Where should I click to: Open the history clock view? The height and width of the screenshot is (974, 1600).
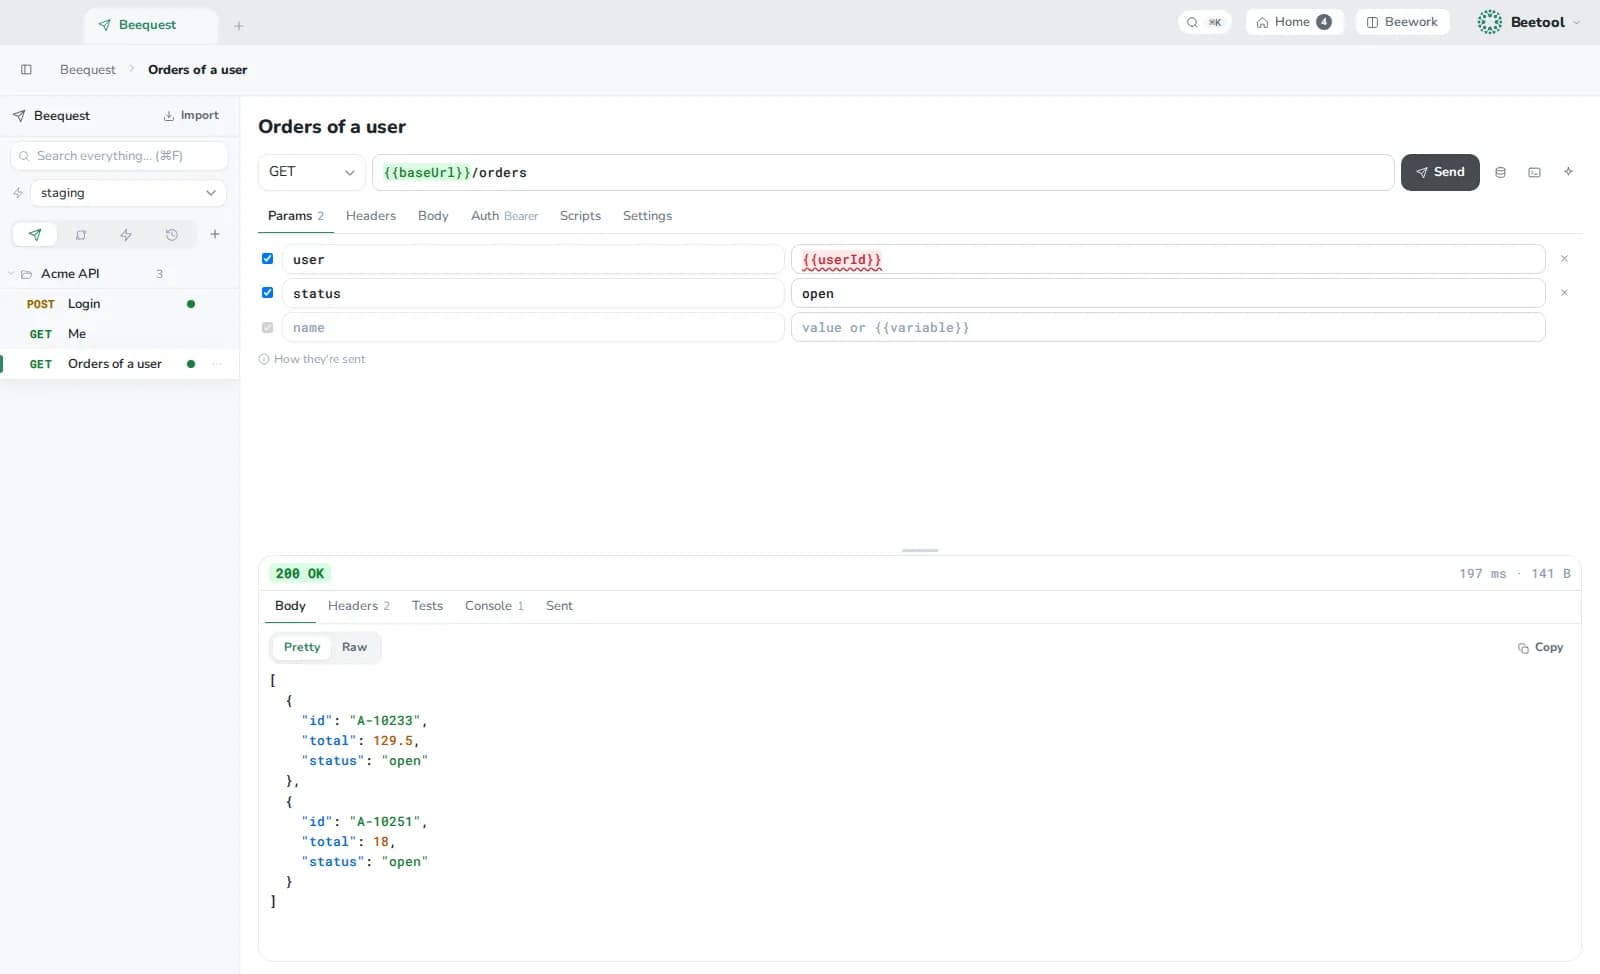(x=172, y=235)
